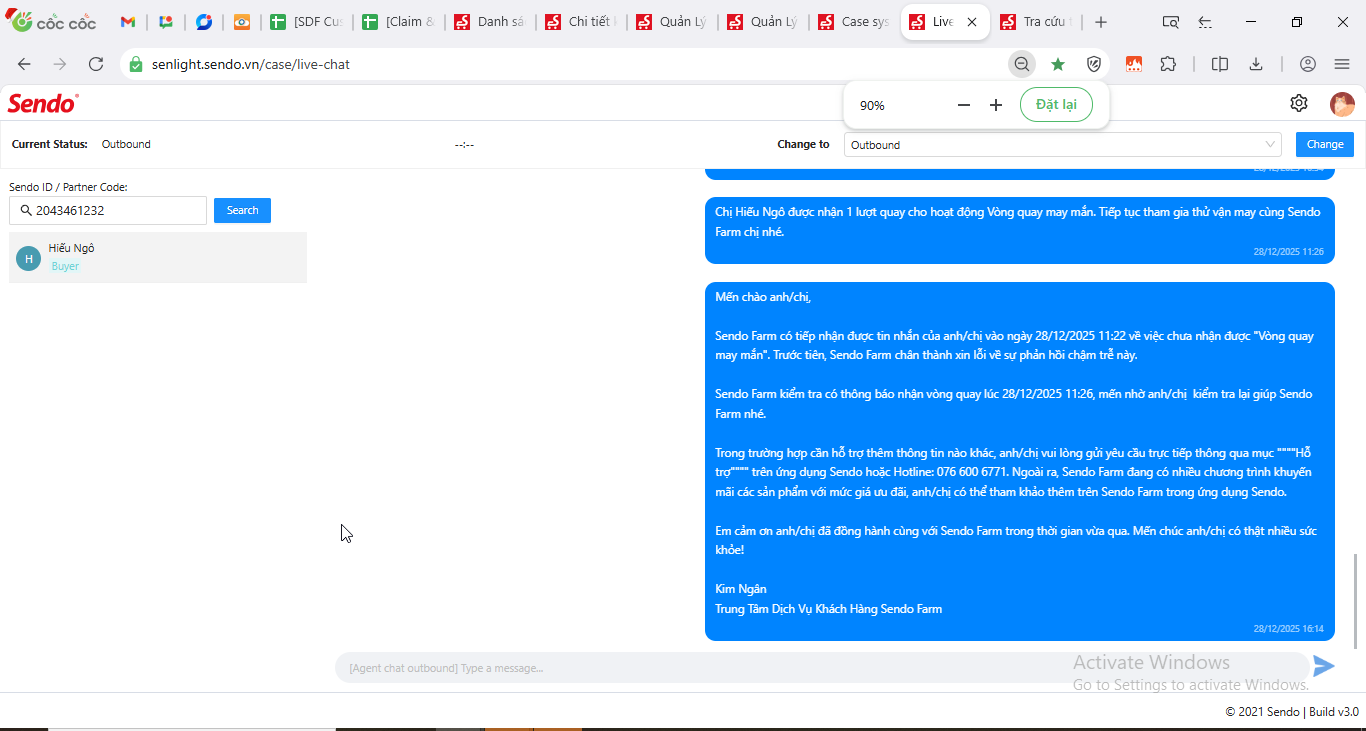Open the browser extensions puzzle icon
The height and width of the screenshot is (731, 1366).
point(1168,64)
